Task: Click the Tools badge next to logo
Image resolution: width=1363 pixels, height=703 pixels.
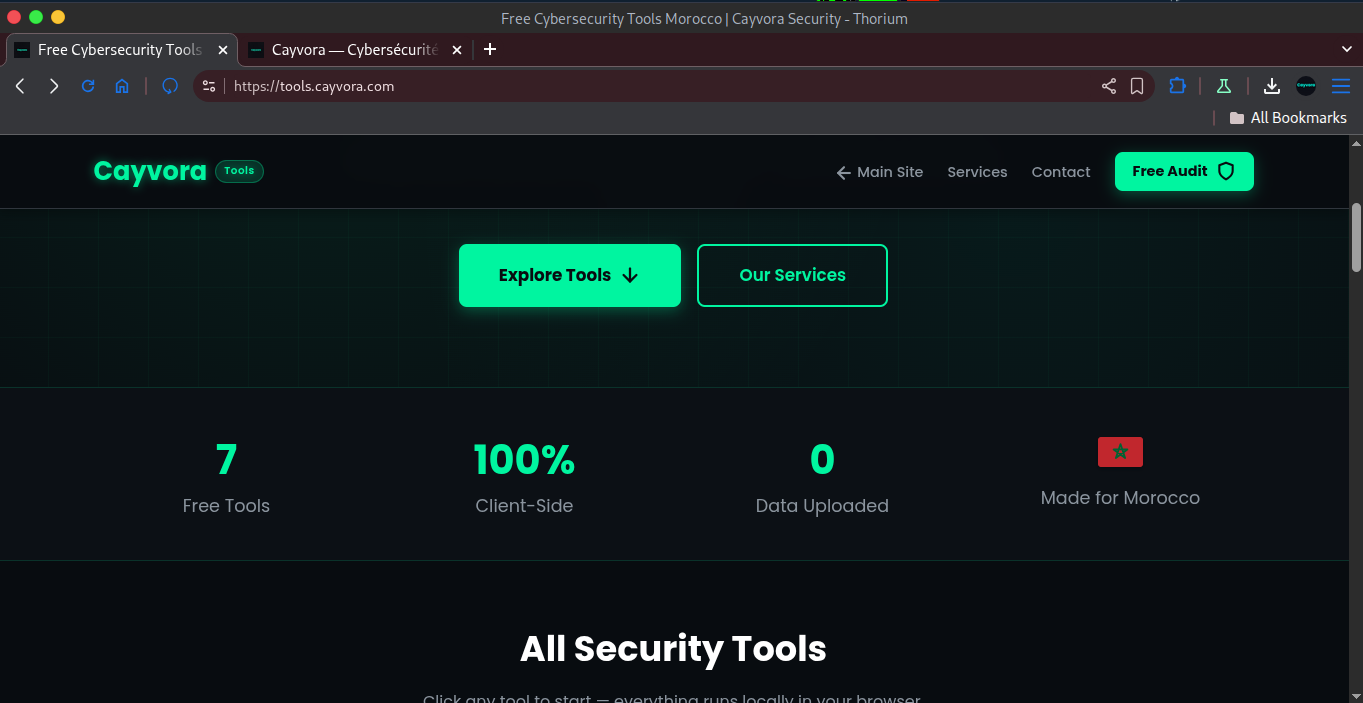Action: coord(239,171)
